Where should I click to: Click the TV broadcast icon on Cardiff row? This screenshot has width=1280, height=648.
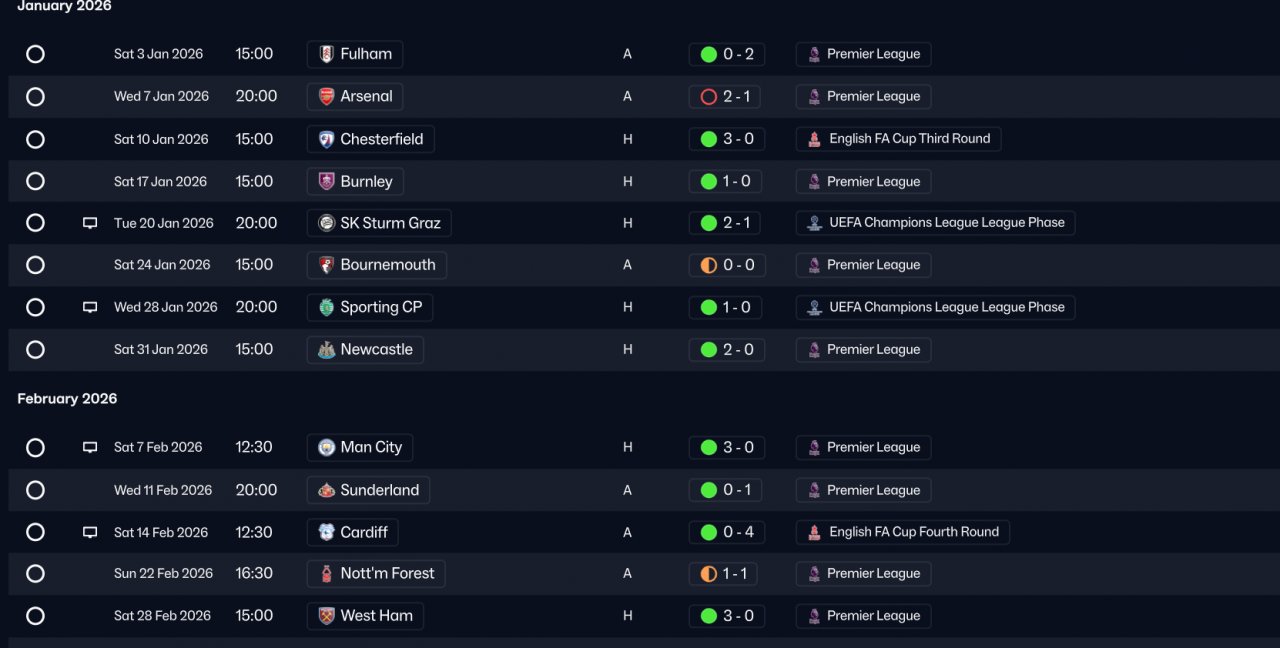coord(90,532)
